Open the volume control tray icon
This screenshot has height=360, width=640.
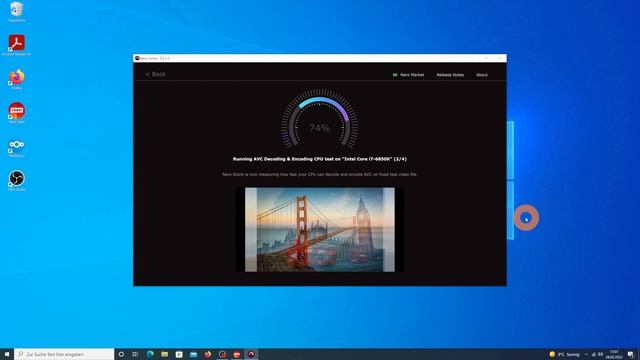click(600, 354)
